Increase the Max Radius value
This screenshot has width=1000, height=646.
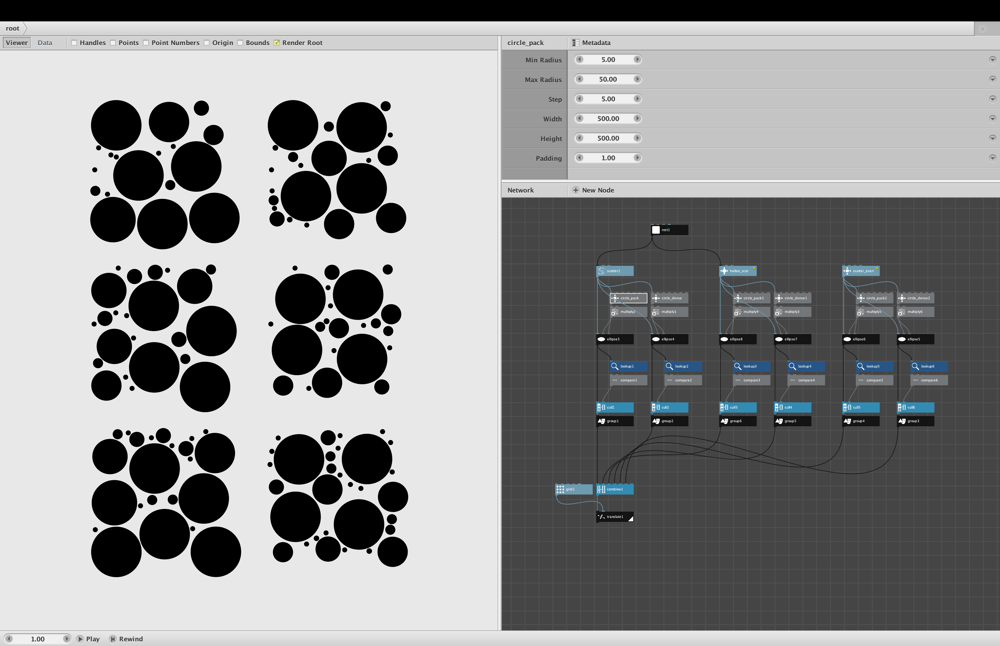coord(636,79)
